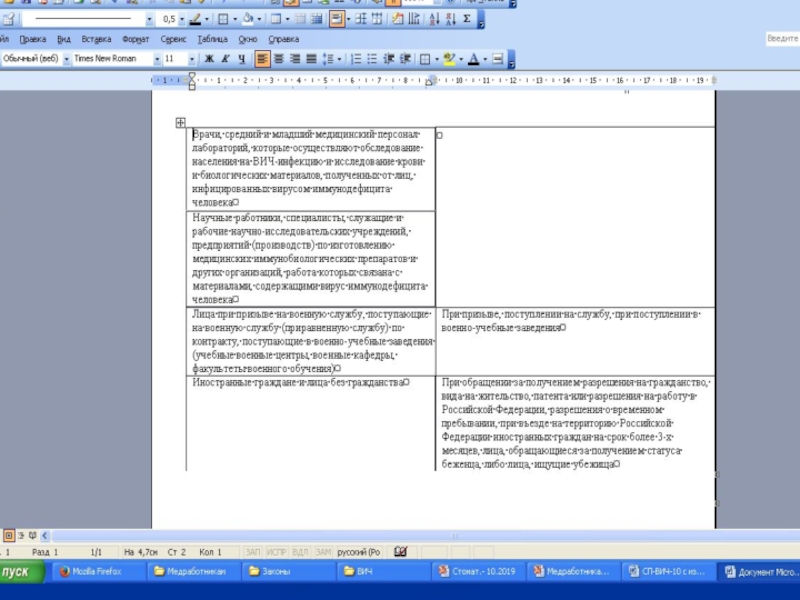Toggle the bulleted list
Viewport: 800px width, 600px height.
[372, 59]
